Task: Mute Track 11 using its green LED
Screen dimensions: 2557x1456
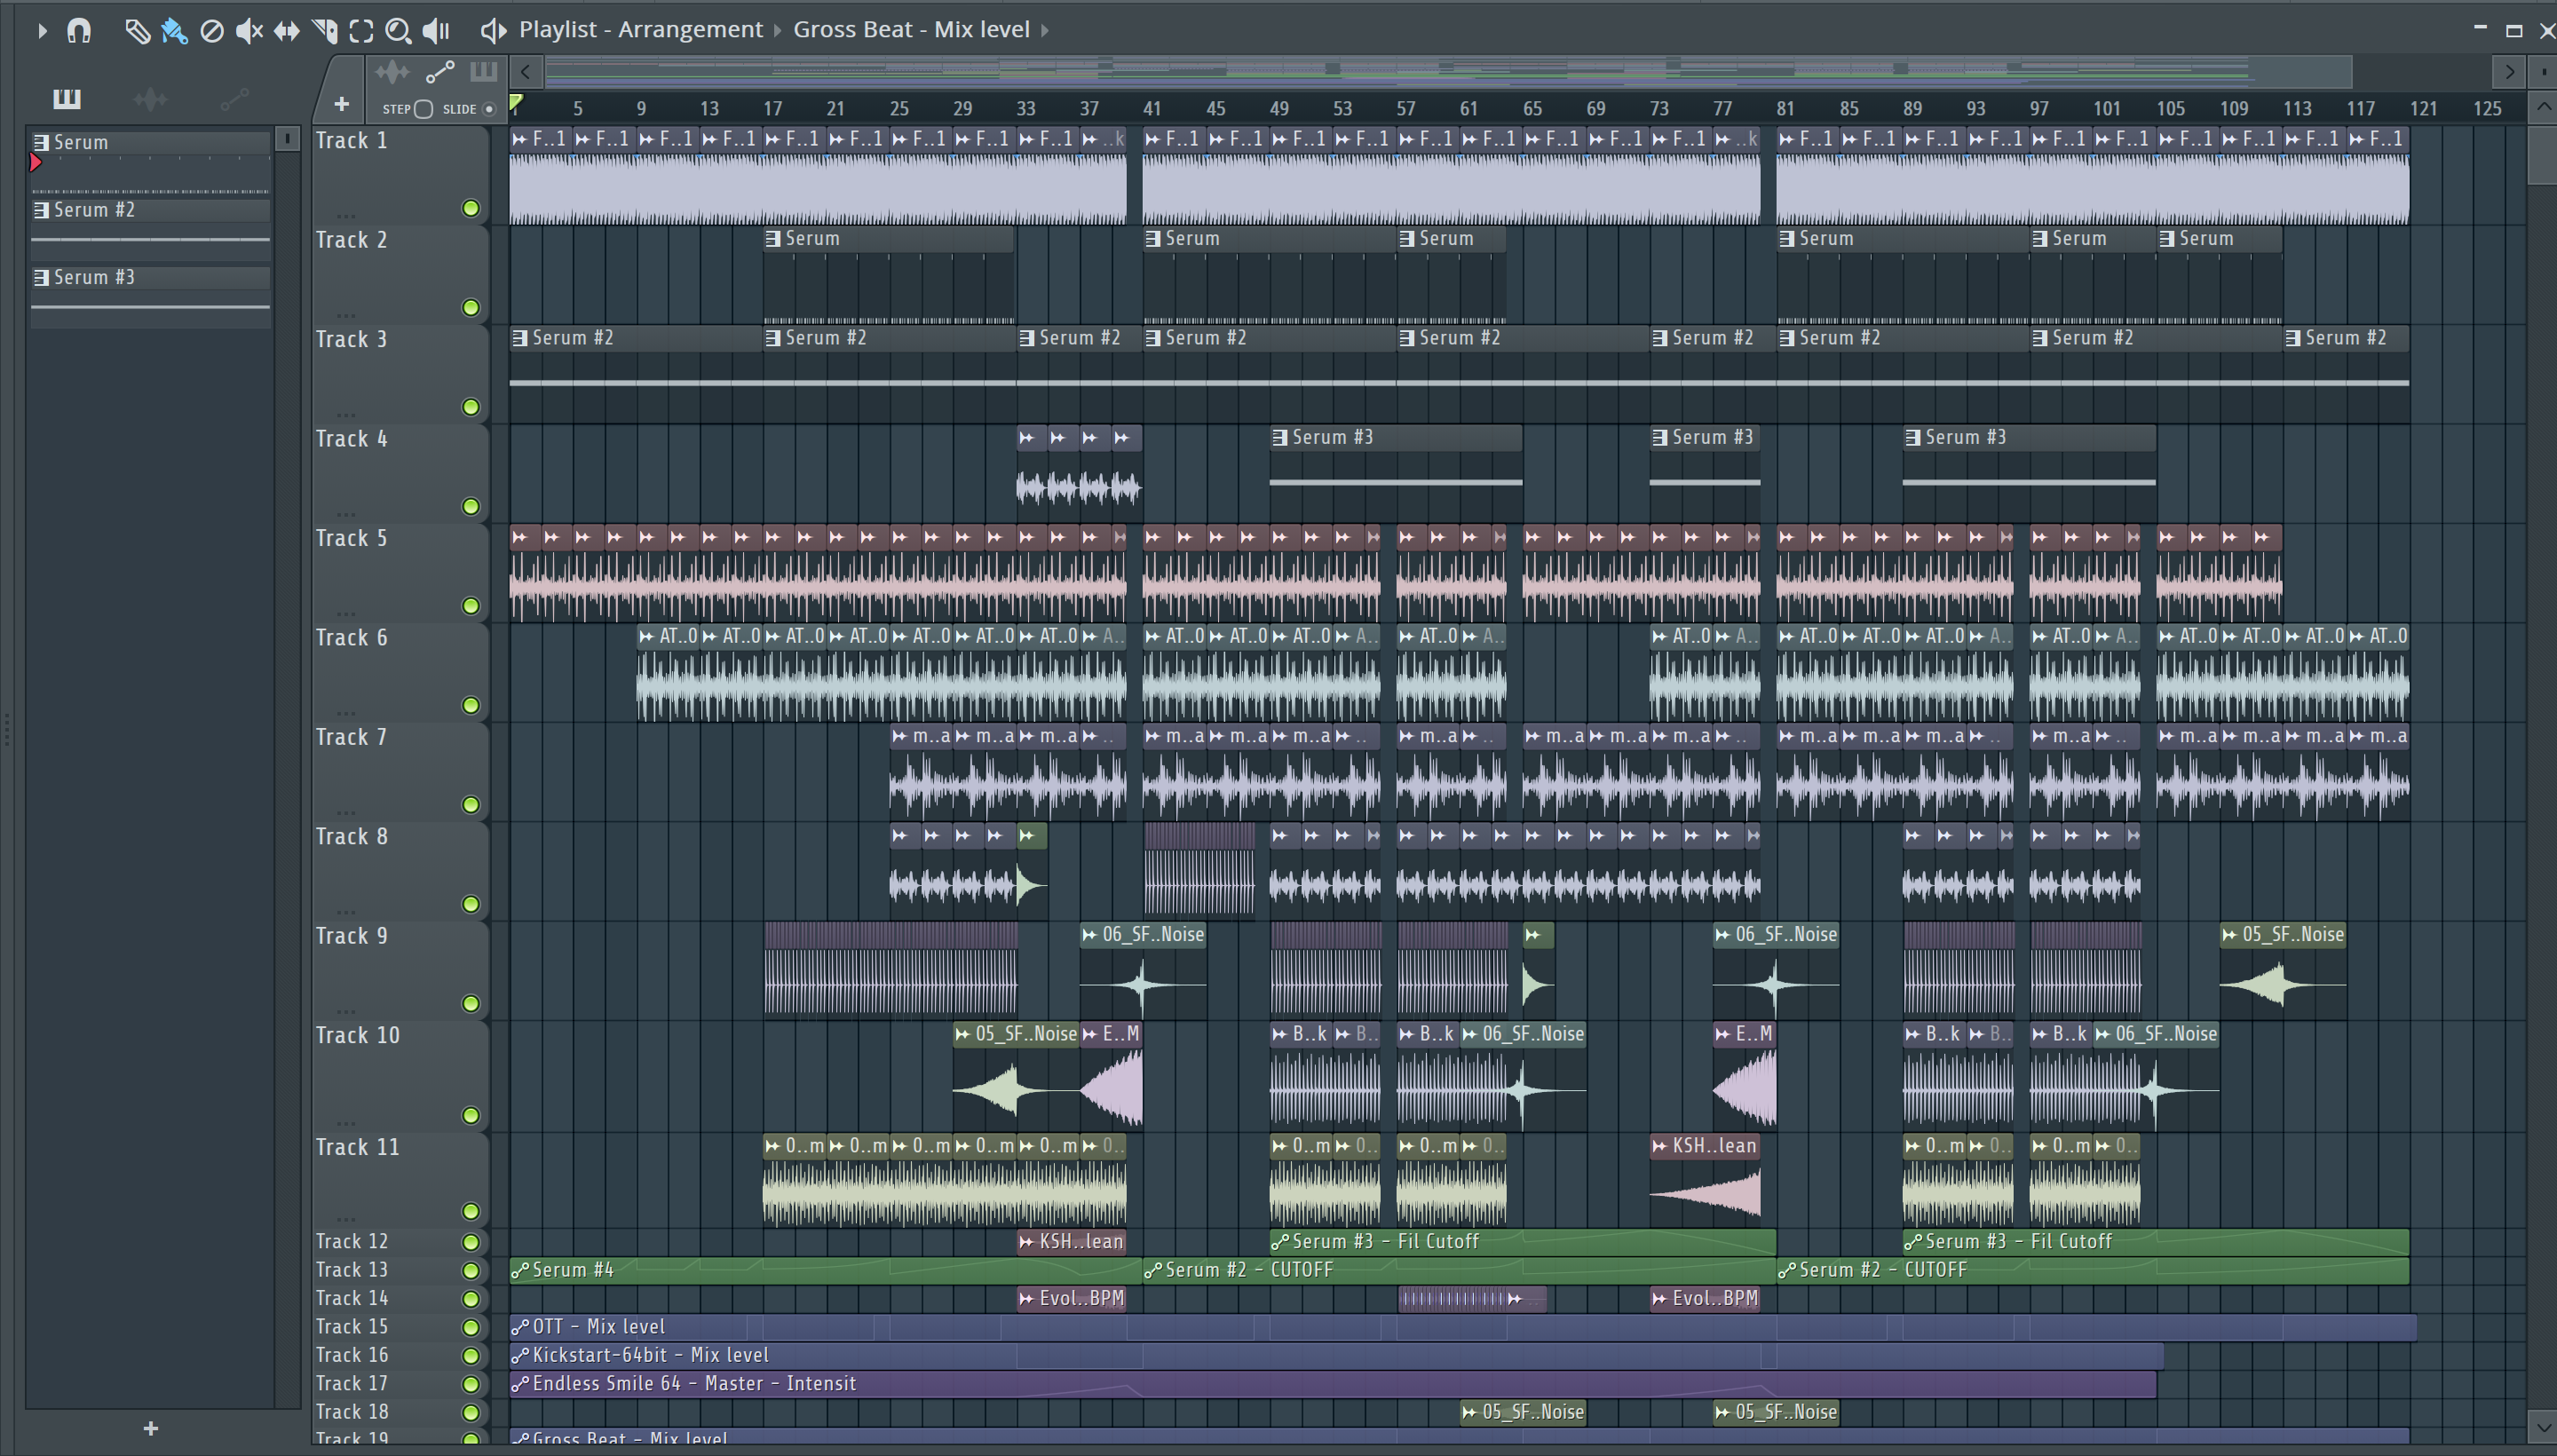Action: tap(470, 1212)
